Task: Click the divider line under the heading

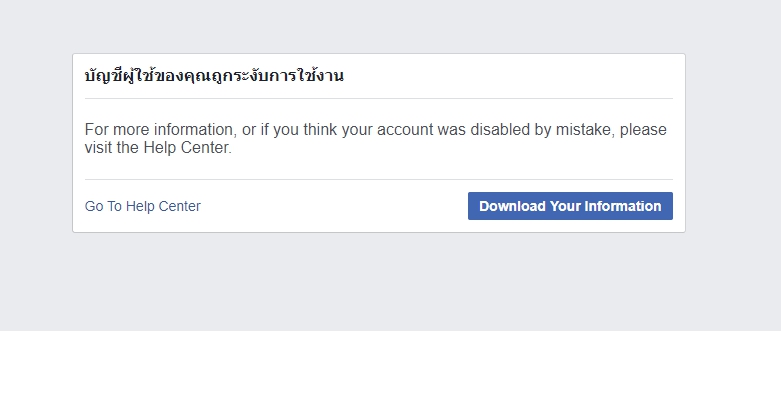Action: 378,98
